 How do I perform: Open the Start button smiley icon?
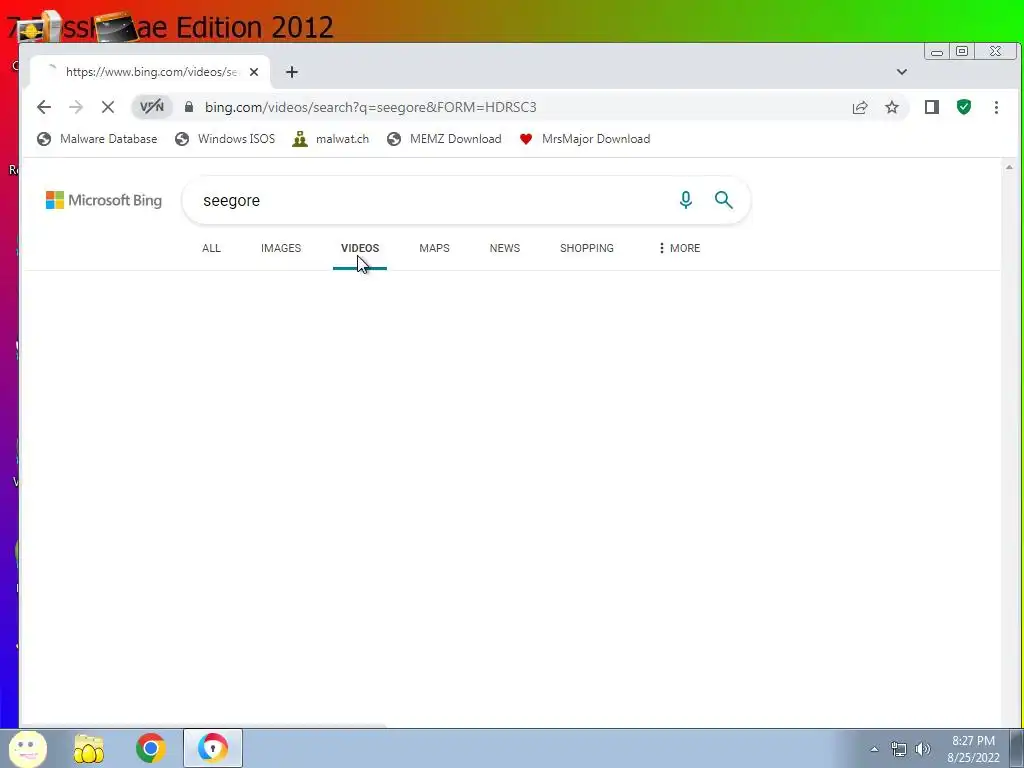[27, 748]
